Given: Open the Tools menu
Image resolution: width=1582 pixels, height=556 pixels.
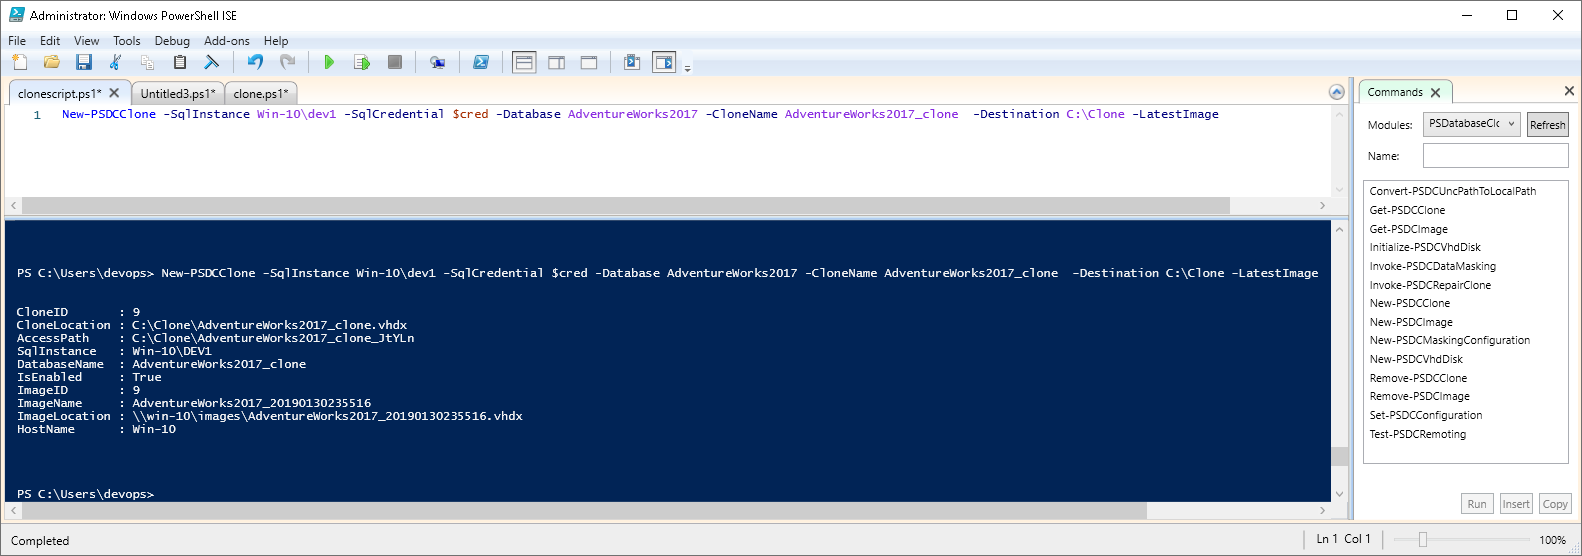Looking at the screenshot, I should point(127,41).
